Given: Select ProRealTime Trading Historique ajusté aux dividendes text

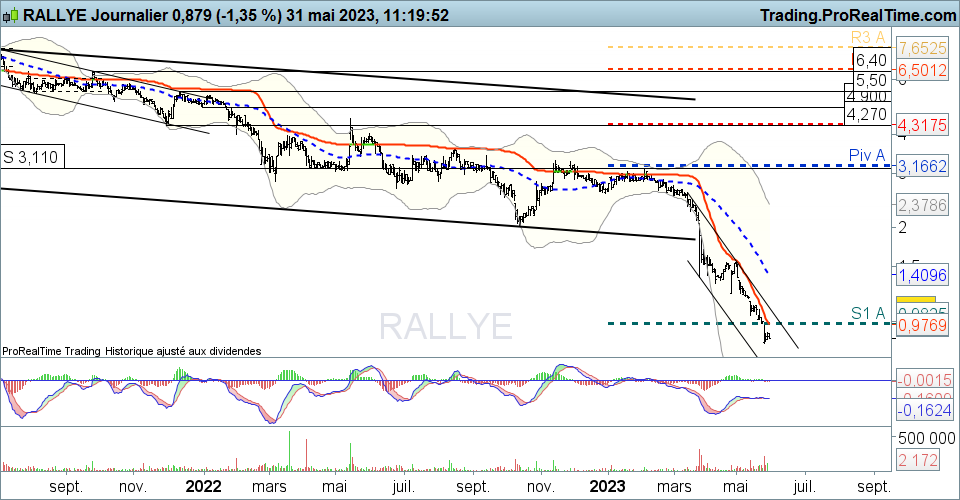Looking at the screenshot, I should coord(132,351).
